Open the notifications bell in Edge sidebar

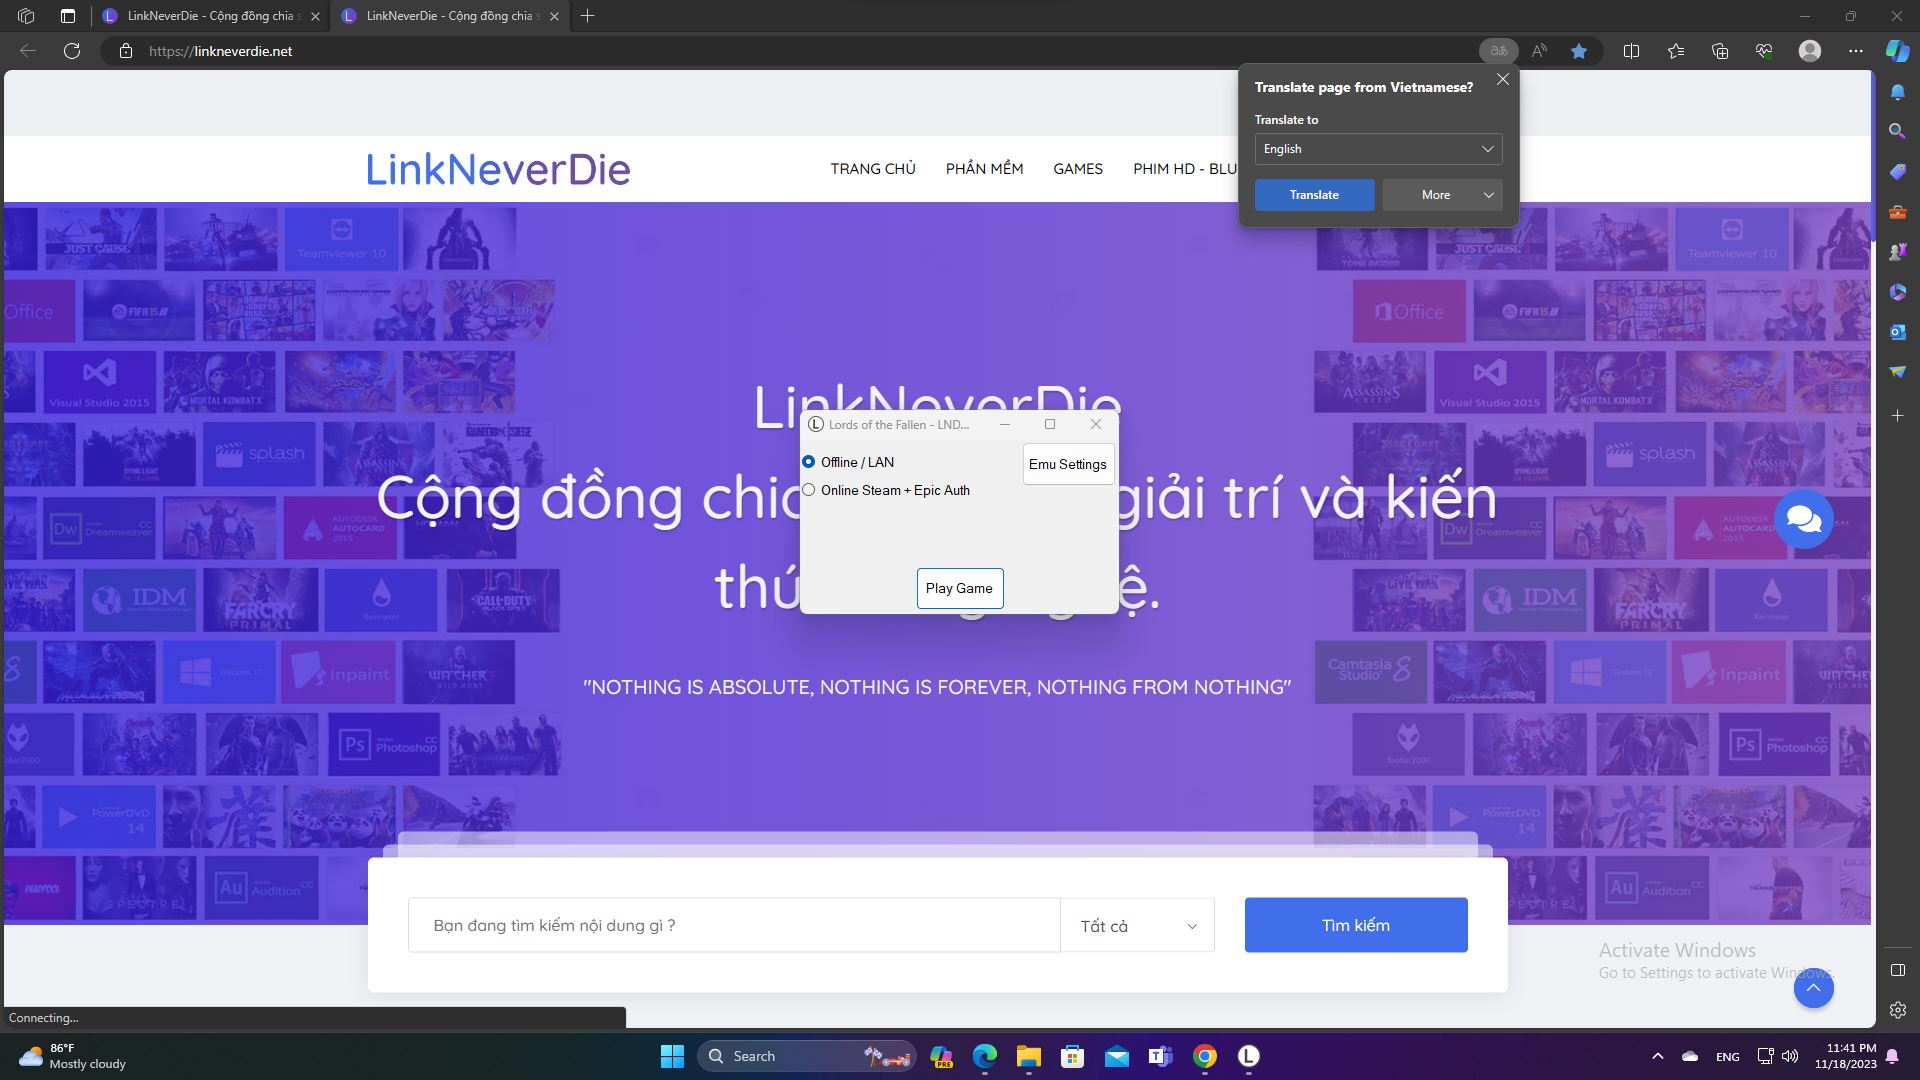coord(1897,92)
